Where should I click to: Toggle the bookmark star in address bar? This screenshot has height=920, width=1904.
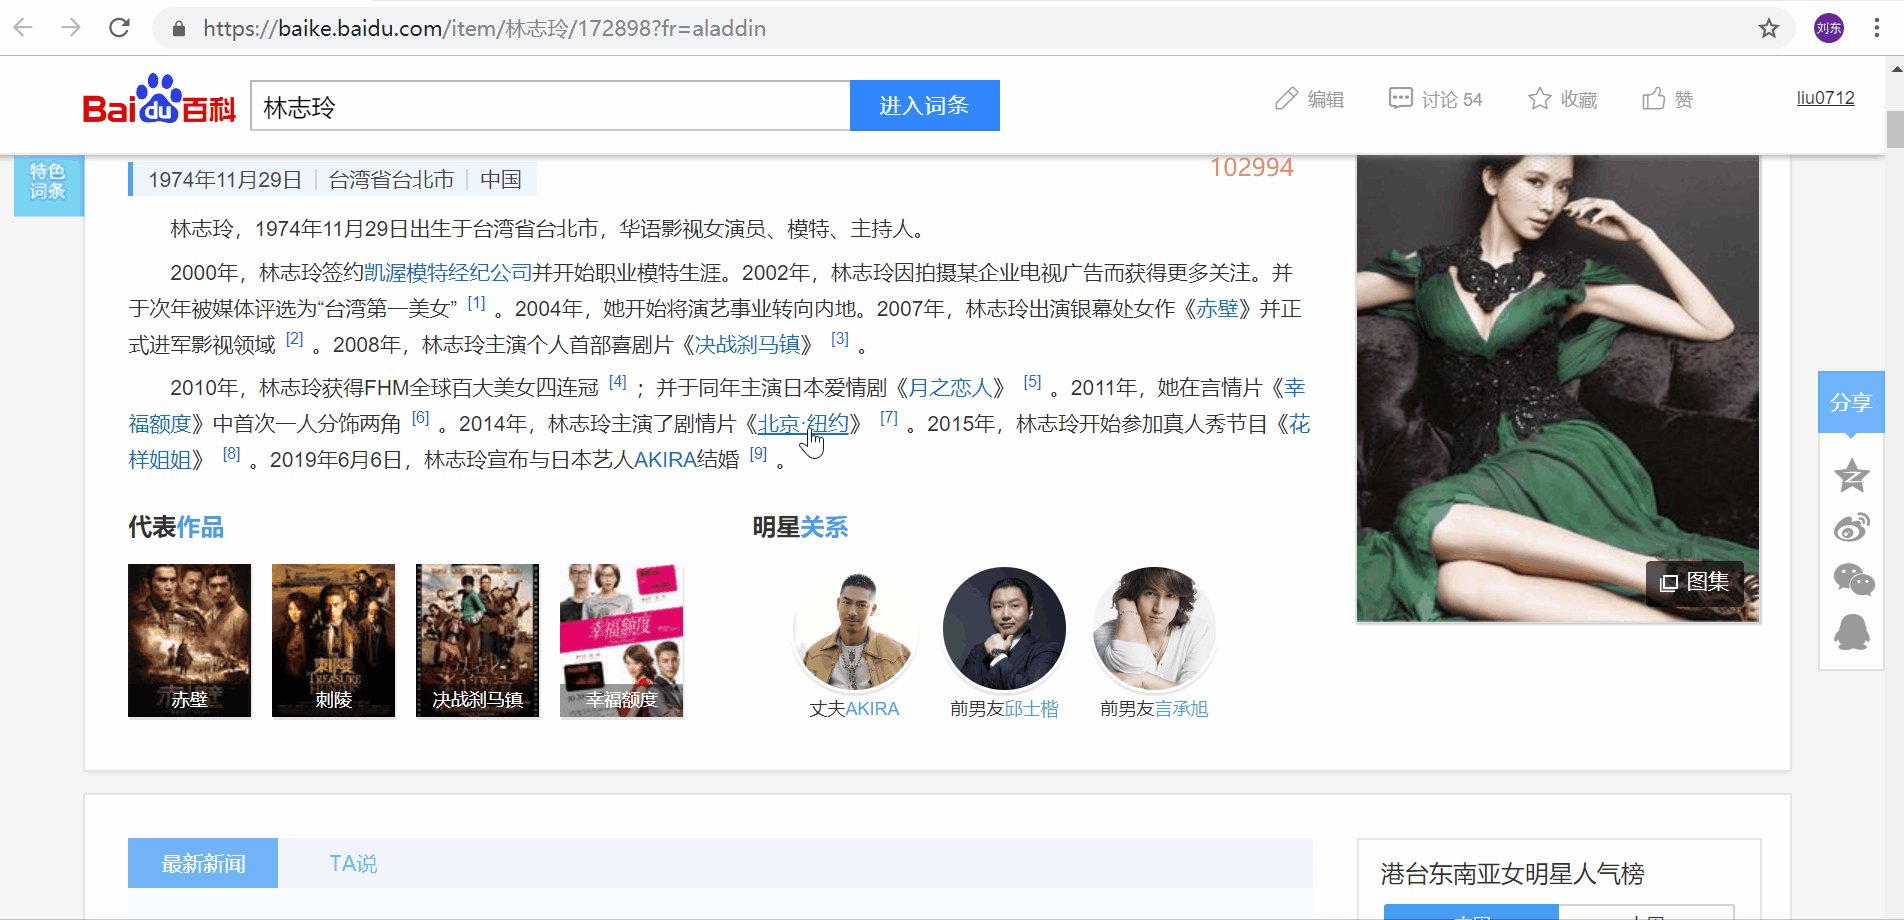1769,28
